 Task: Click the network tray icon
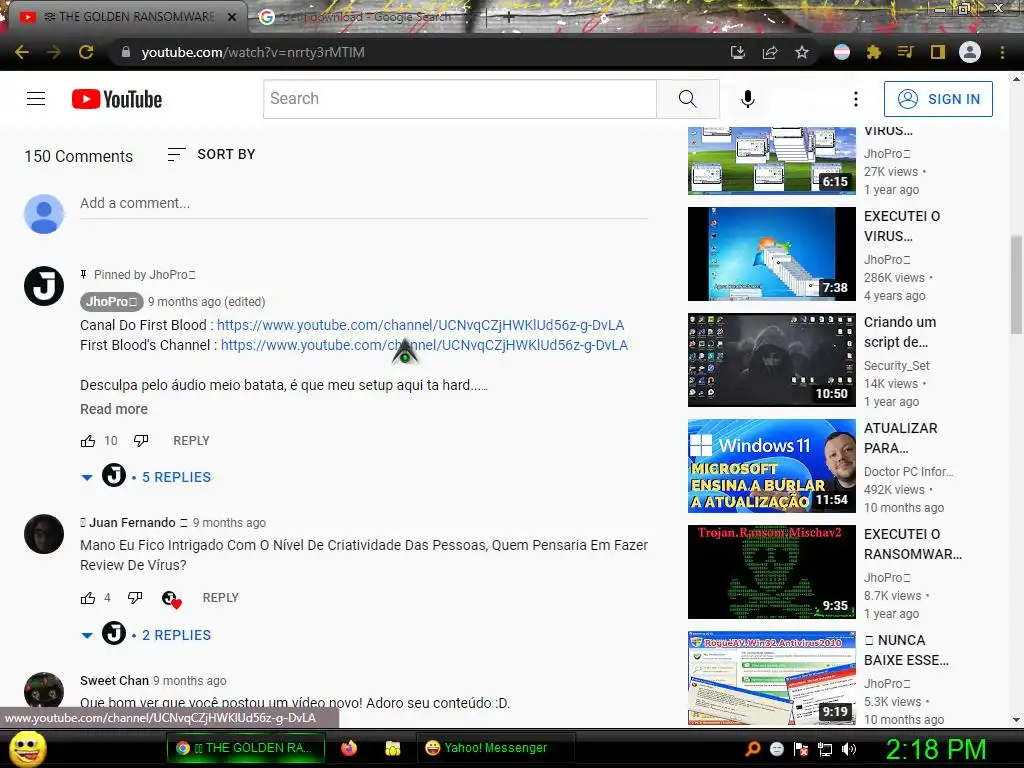[825, 749]
